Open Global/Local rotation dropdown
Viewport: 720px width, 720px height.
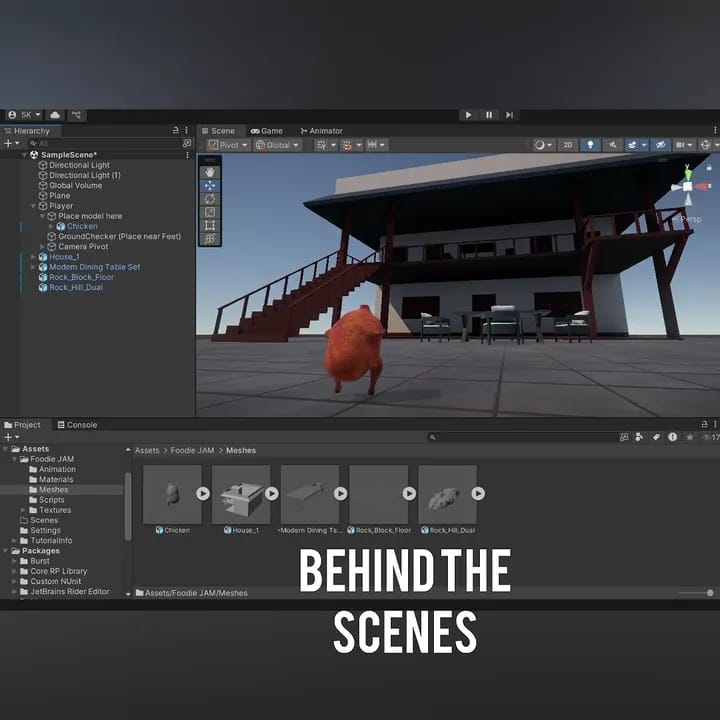278,145
